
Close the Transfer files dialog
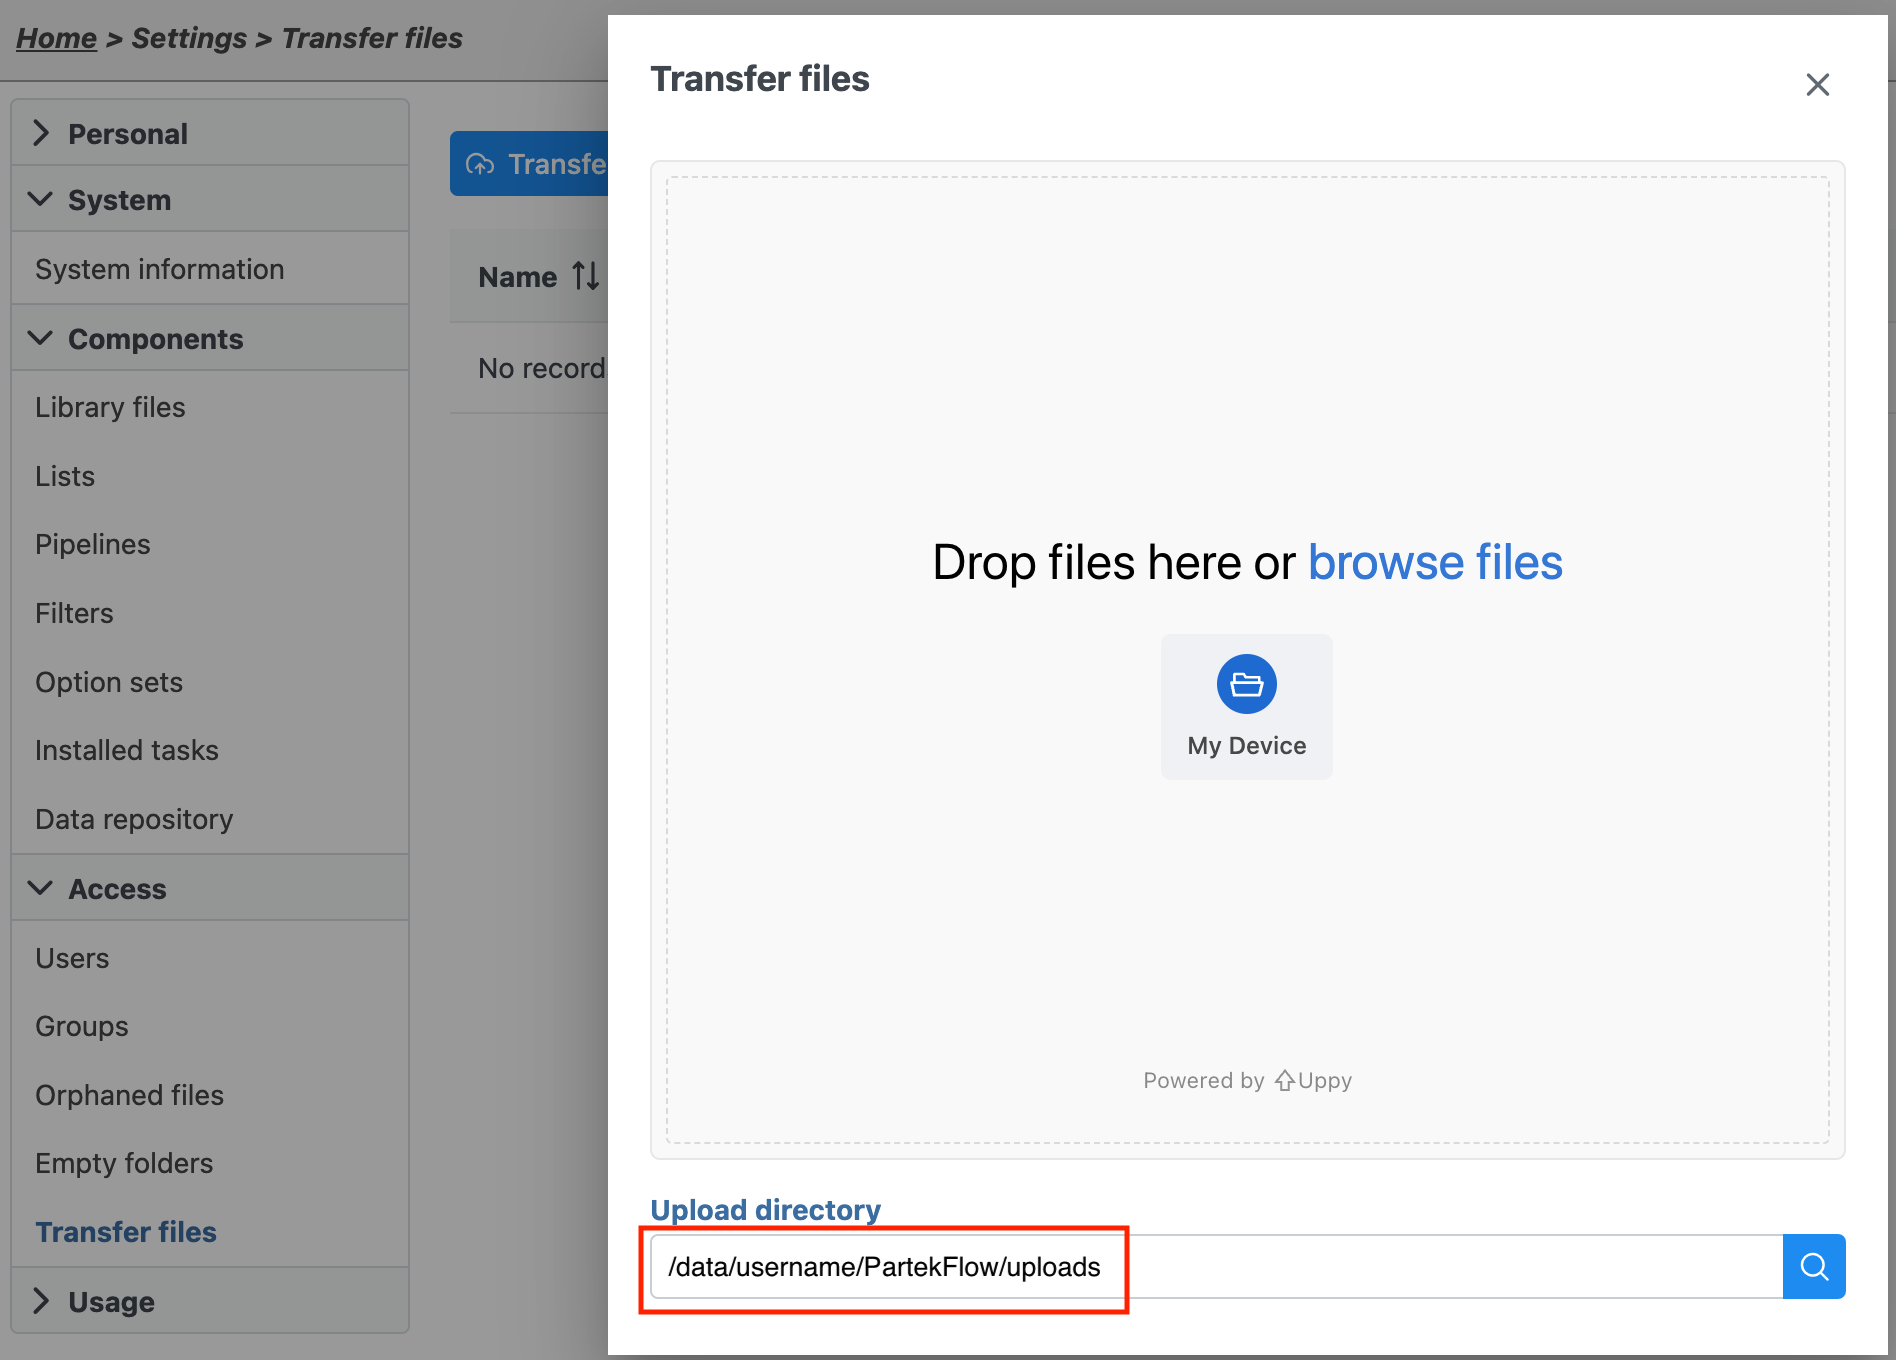(1817, 85)
